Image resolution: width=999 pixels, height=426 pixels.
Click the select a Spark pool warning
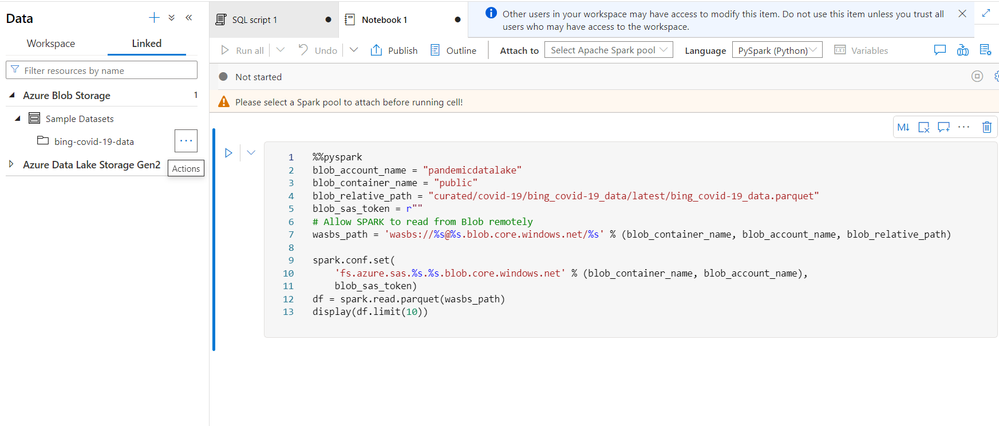[x=349, y=102]
